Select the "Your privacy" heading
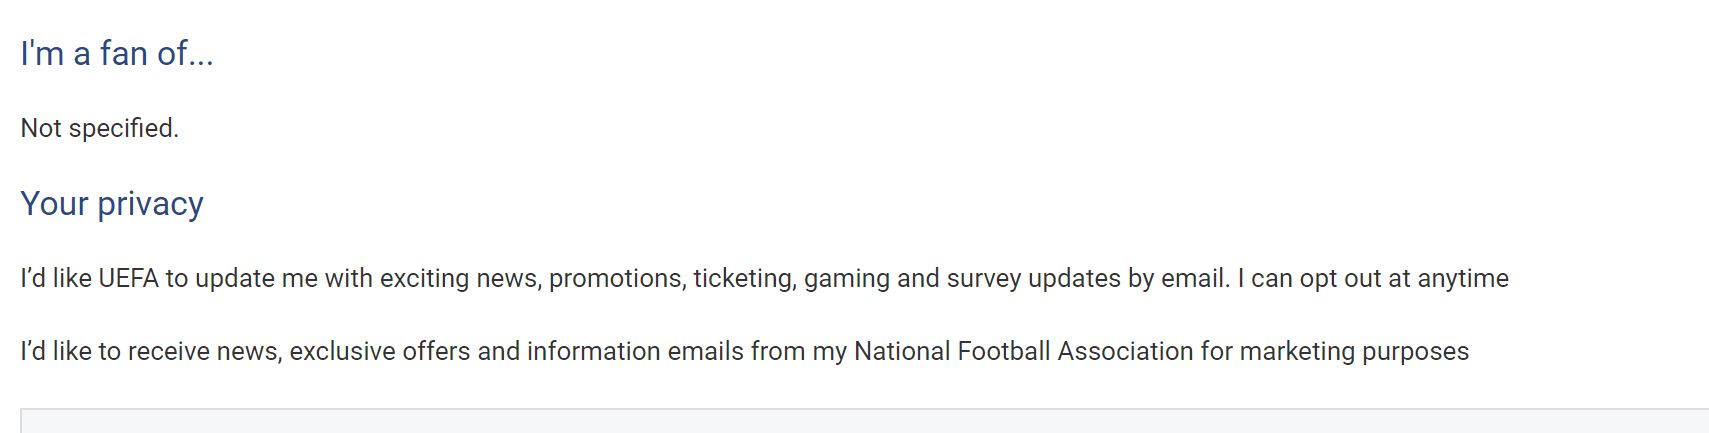1709x433 pixels. 112,204
